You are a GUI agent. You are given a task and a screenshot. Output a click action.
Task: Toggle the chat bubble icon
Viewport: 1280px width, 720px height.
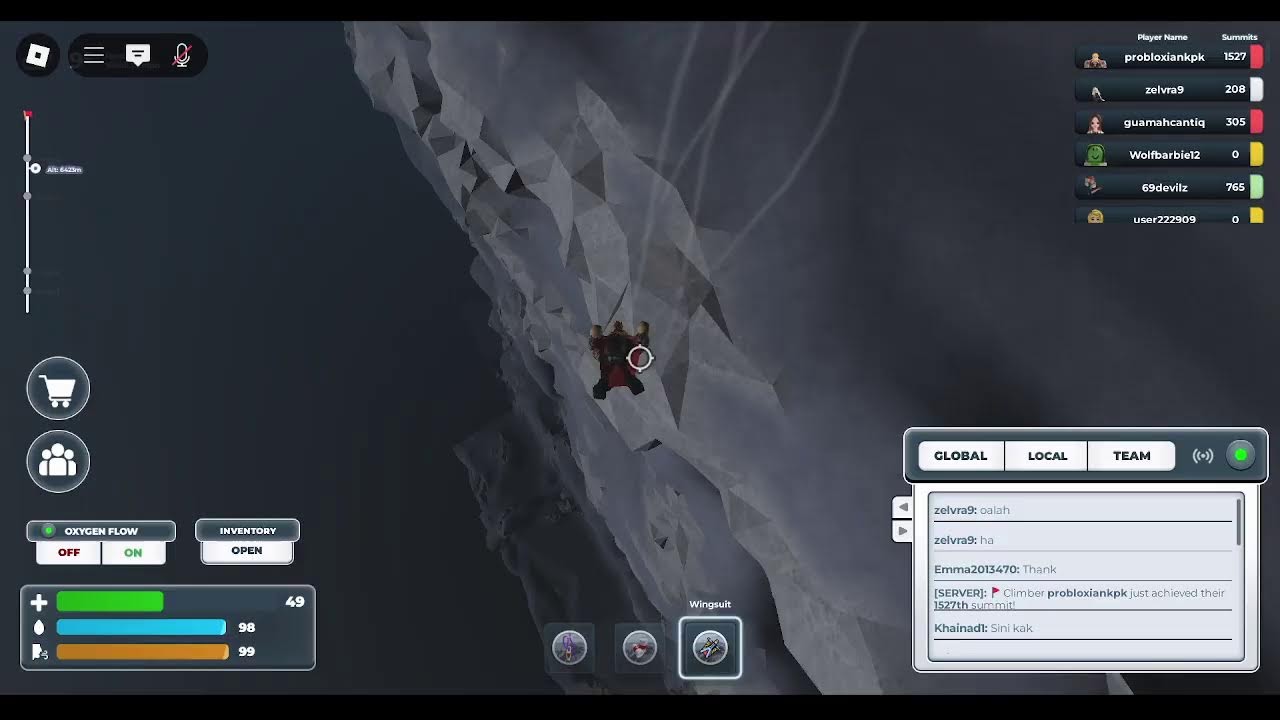(138, 56)
